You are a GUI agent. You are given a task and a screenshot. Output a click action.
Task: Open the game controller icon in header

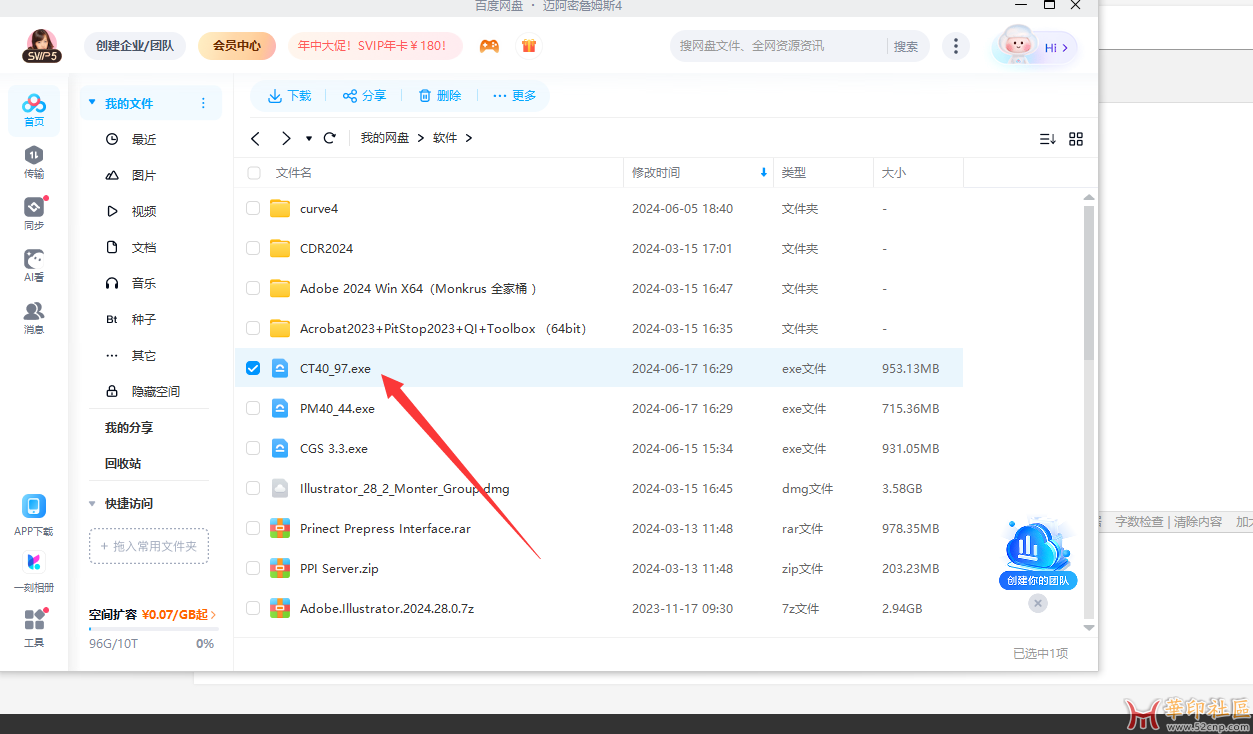(x=489, y=46)
